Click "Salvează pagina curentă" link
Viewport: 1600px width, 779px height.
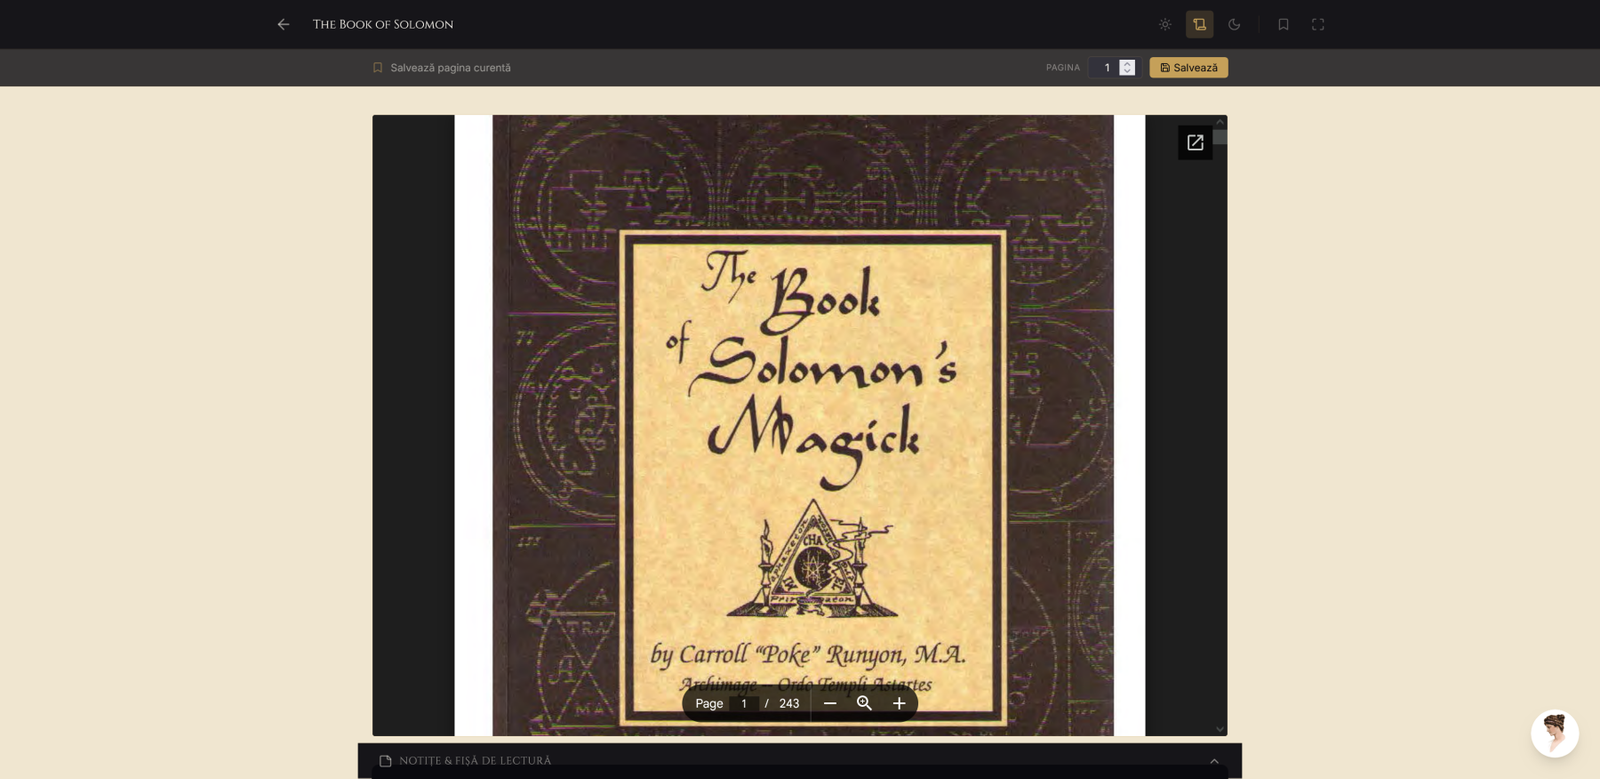pyautogui.click(x=450, y=68)
